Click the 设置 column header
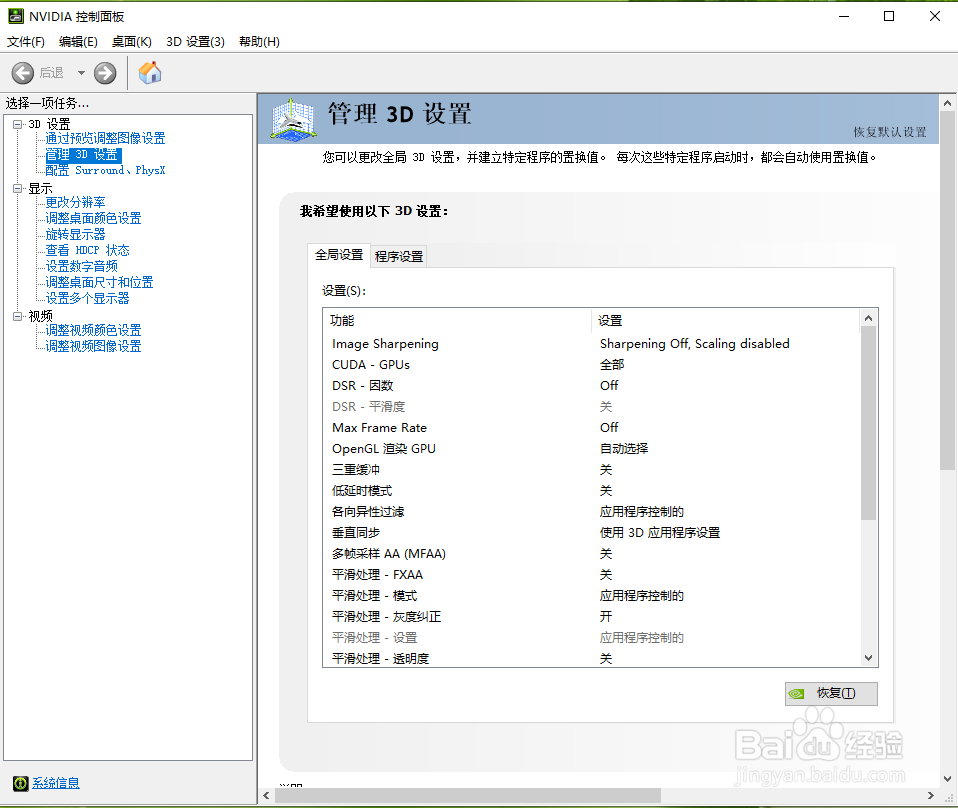The width and height of the screenshot is (958, 808). (x=726, y=320)
